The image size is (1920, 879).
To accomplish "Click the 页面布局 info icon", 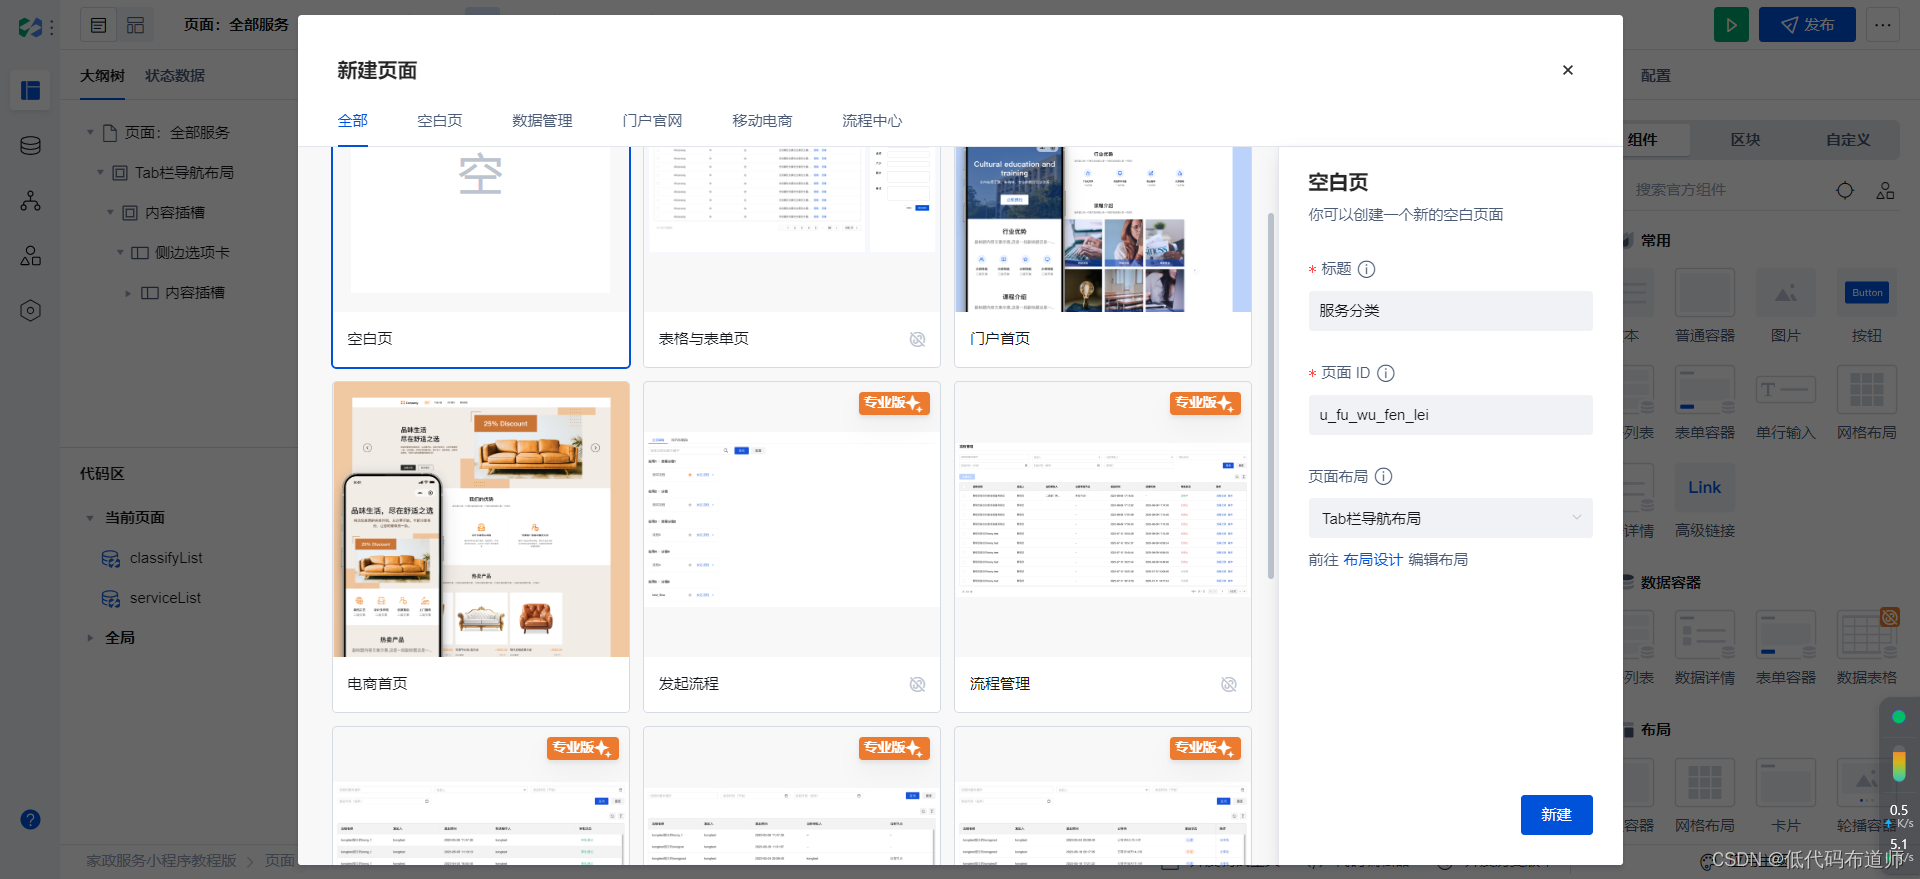I will pos(1384,477).
